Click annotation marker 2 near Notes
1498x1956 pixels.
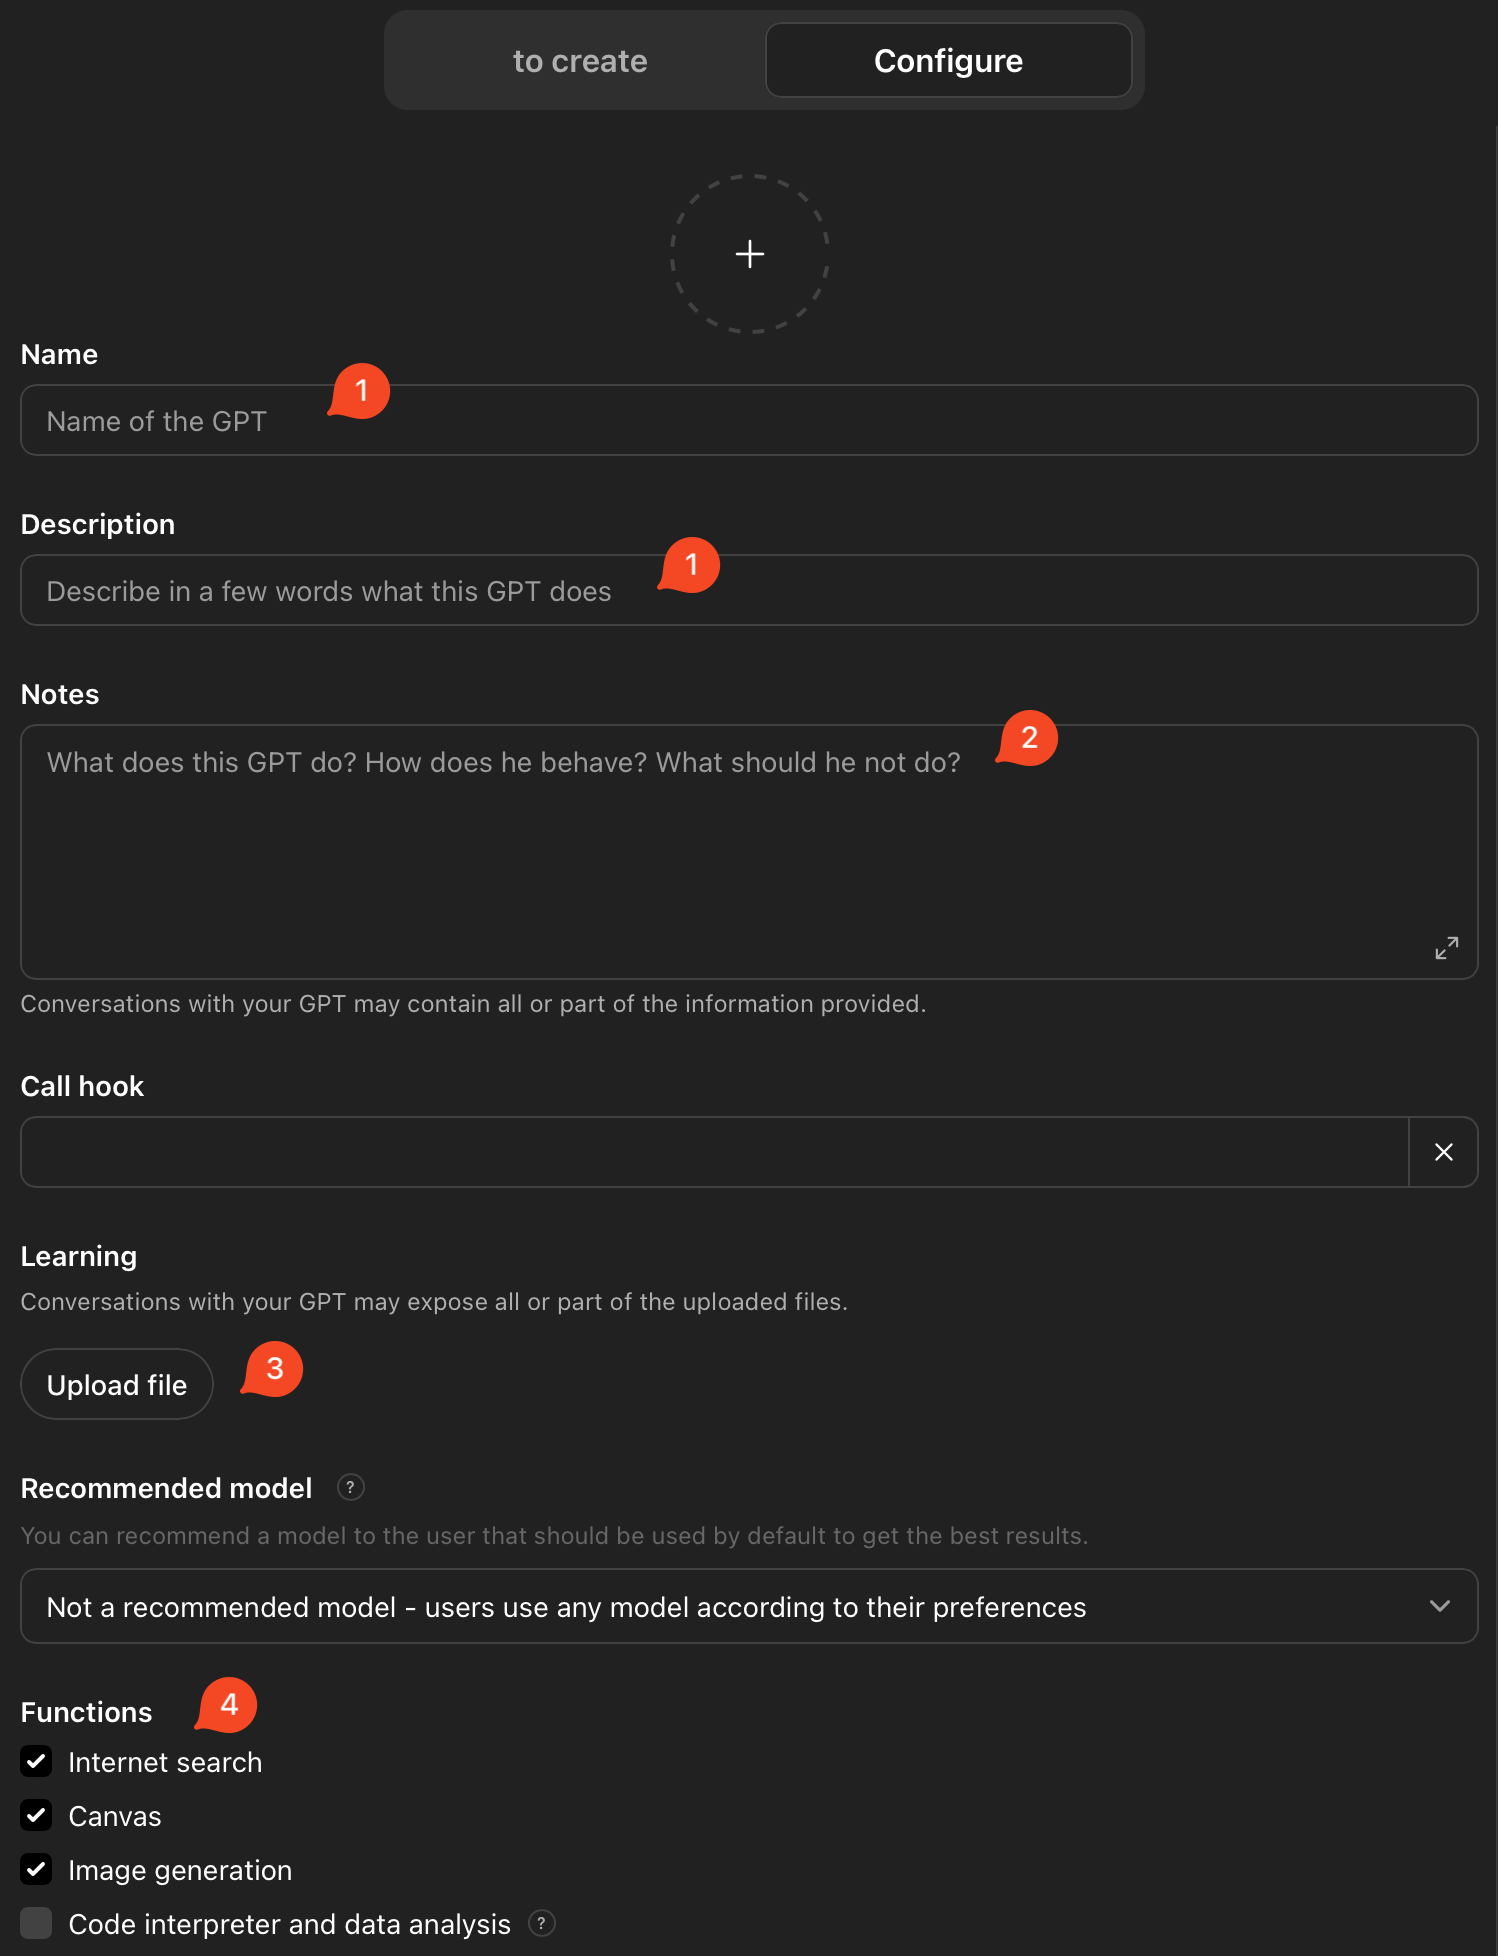[1028, 738]
